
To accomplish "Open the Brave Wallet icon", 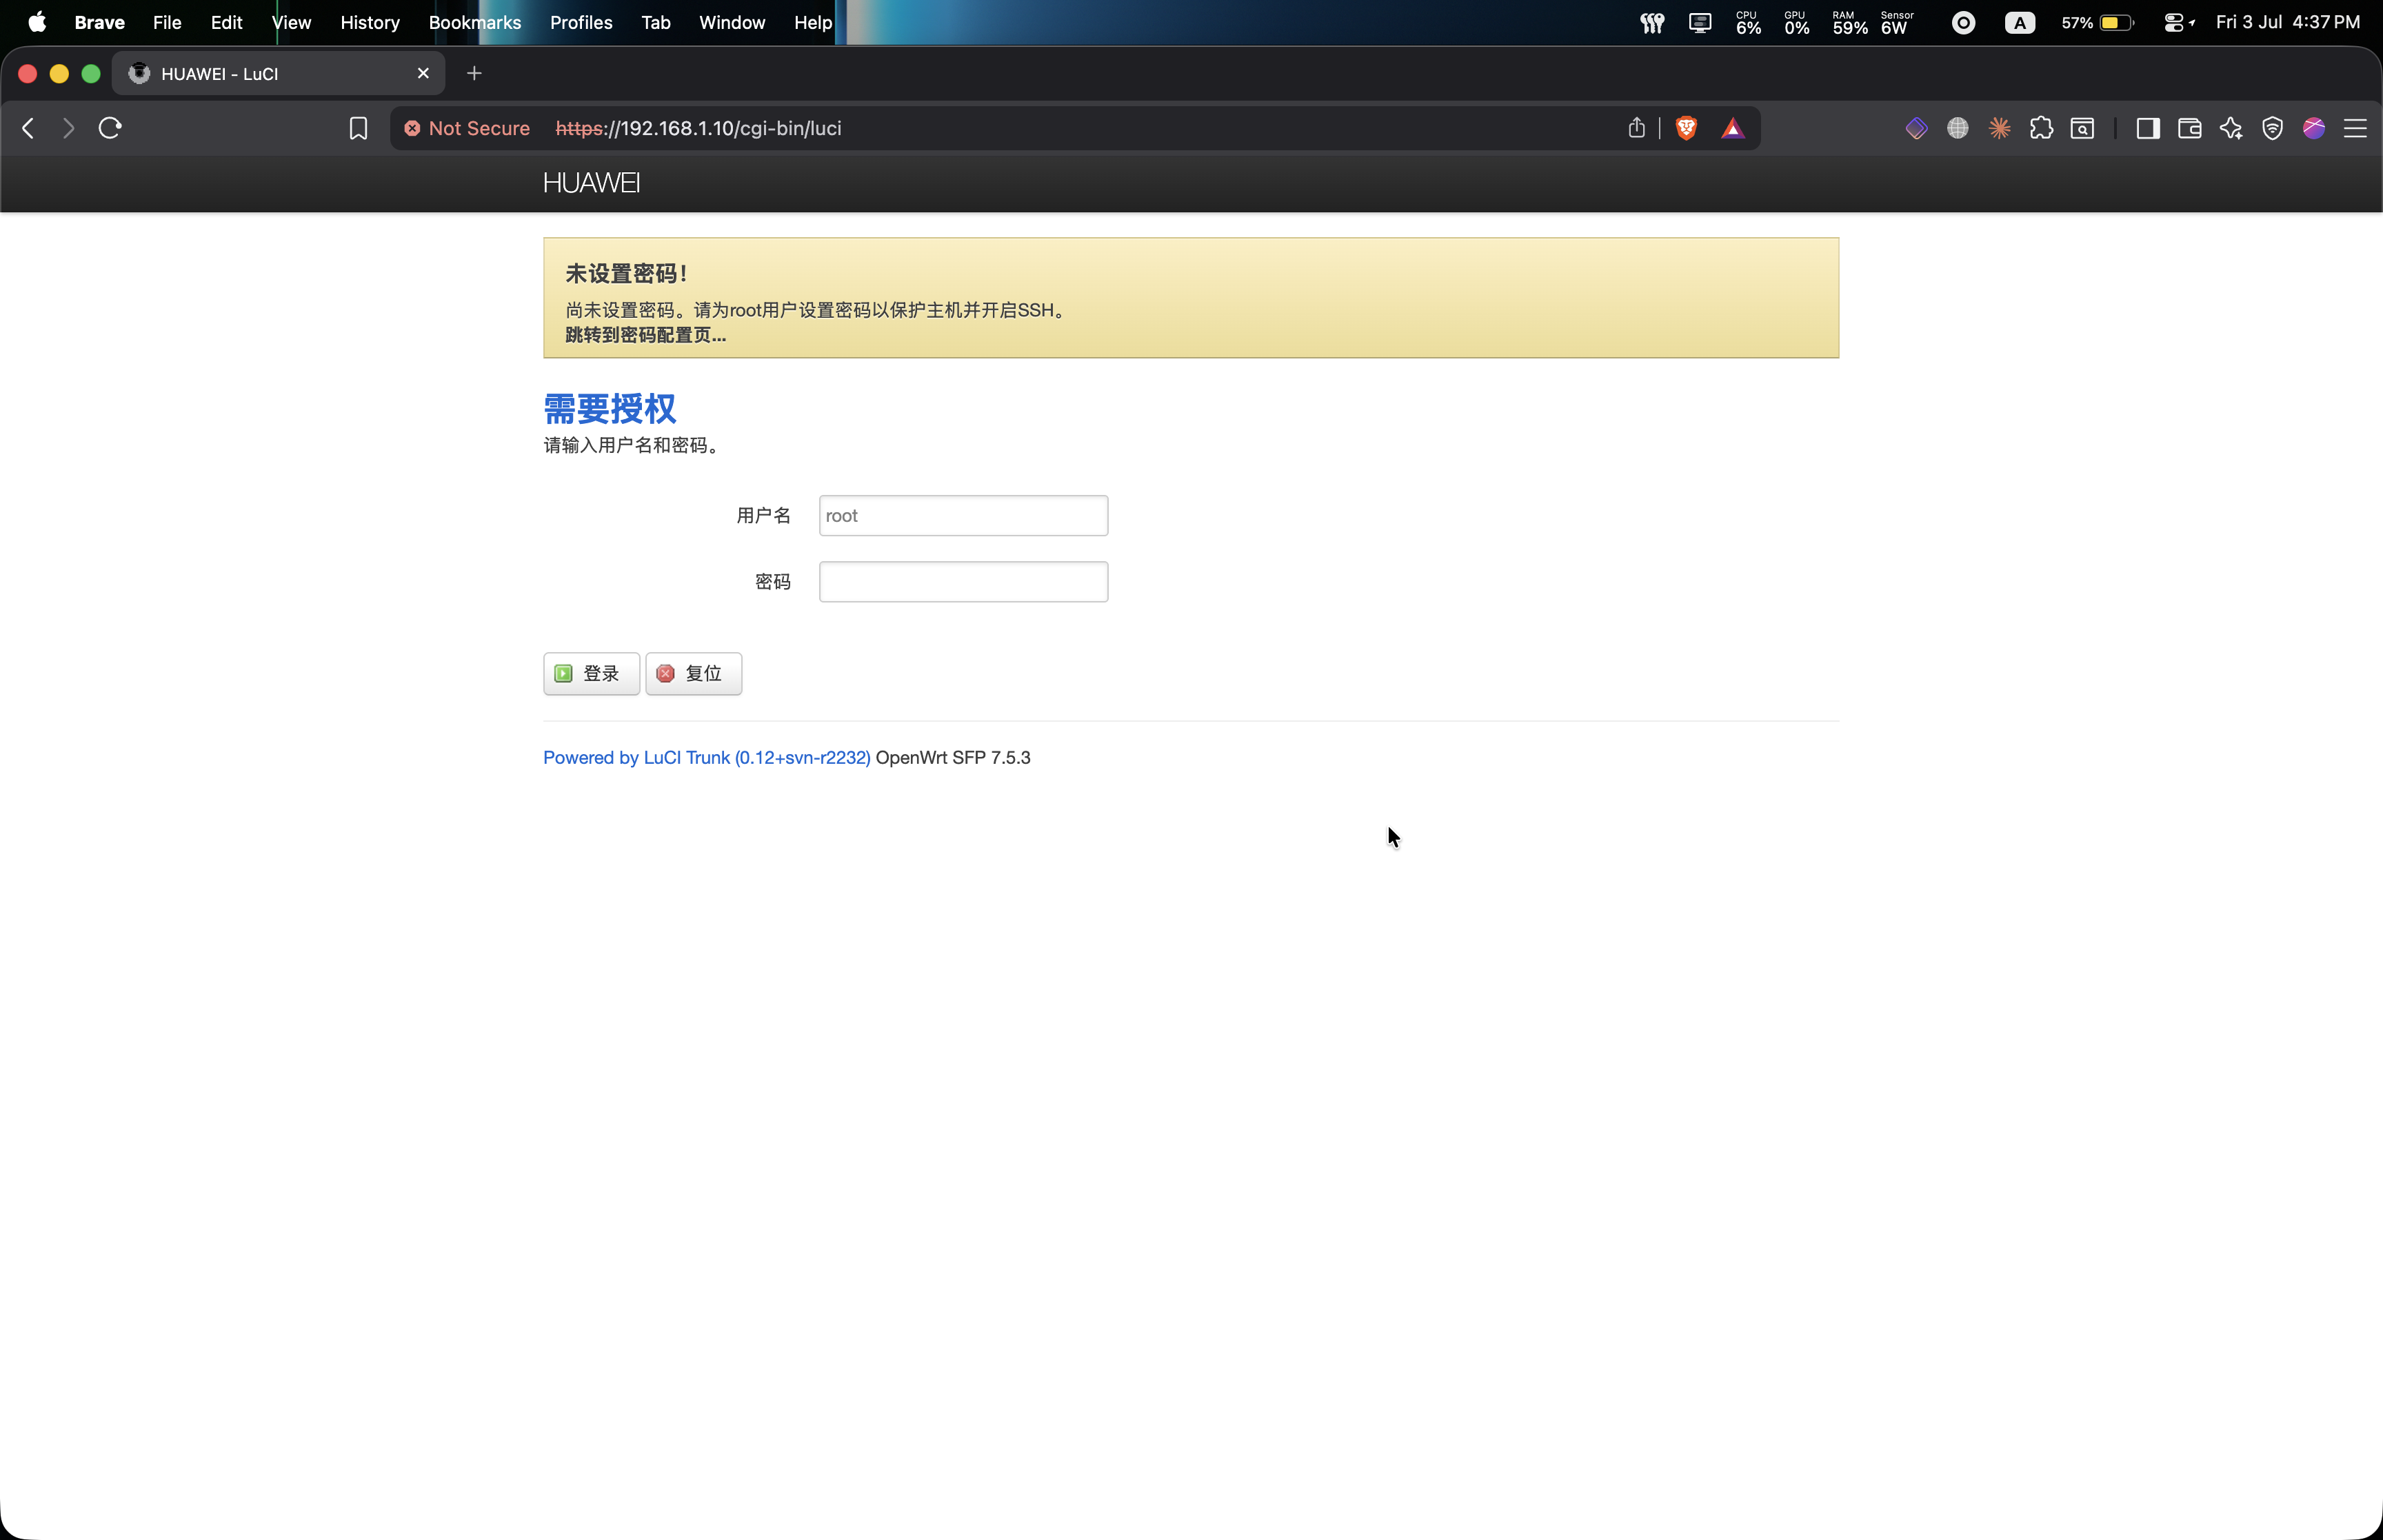I will (x=2190, y=128).
